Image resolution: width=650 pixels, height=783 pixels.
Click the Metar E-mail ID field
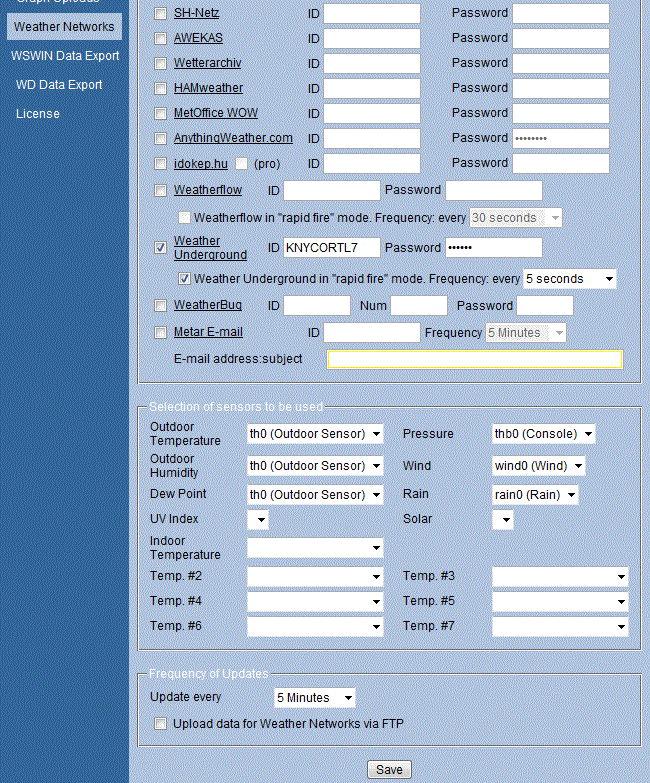click(x=372, y=333)
